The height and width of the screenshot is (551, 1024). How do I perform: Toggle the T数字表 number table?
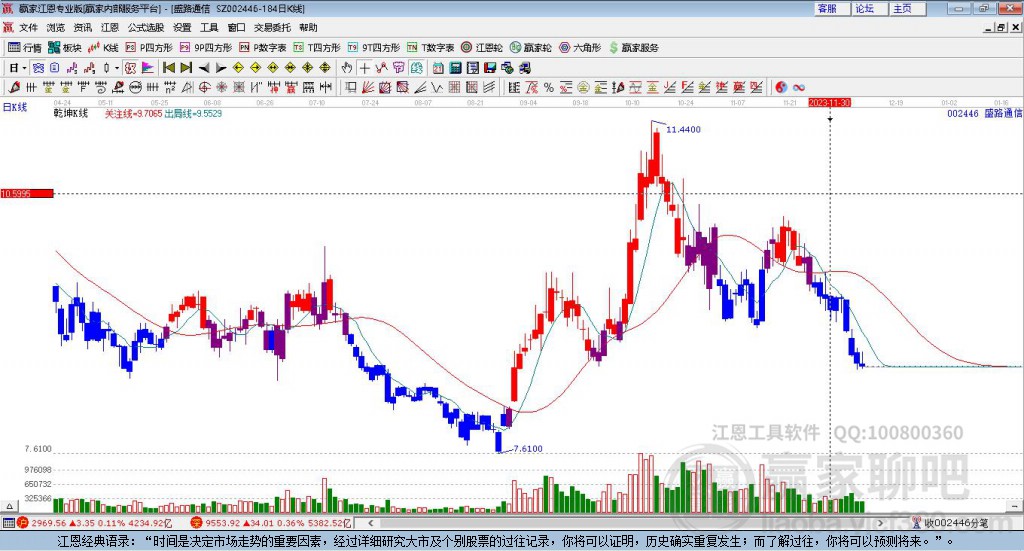tap(430, 48)
